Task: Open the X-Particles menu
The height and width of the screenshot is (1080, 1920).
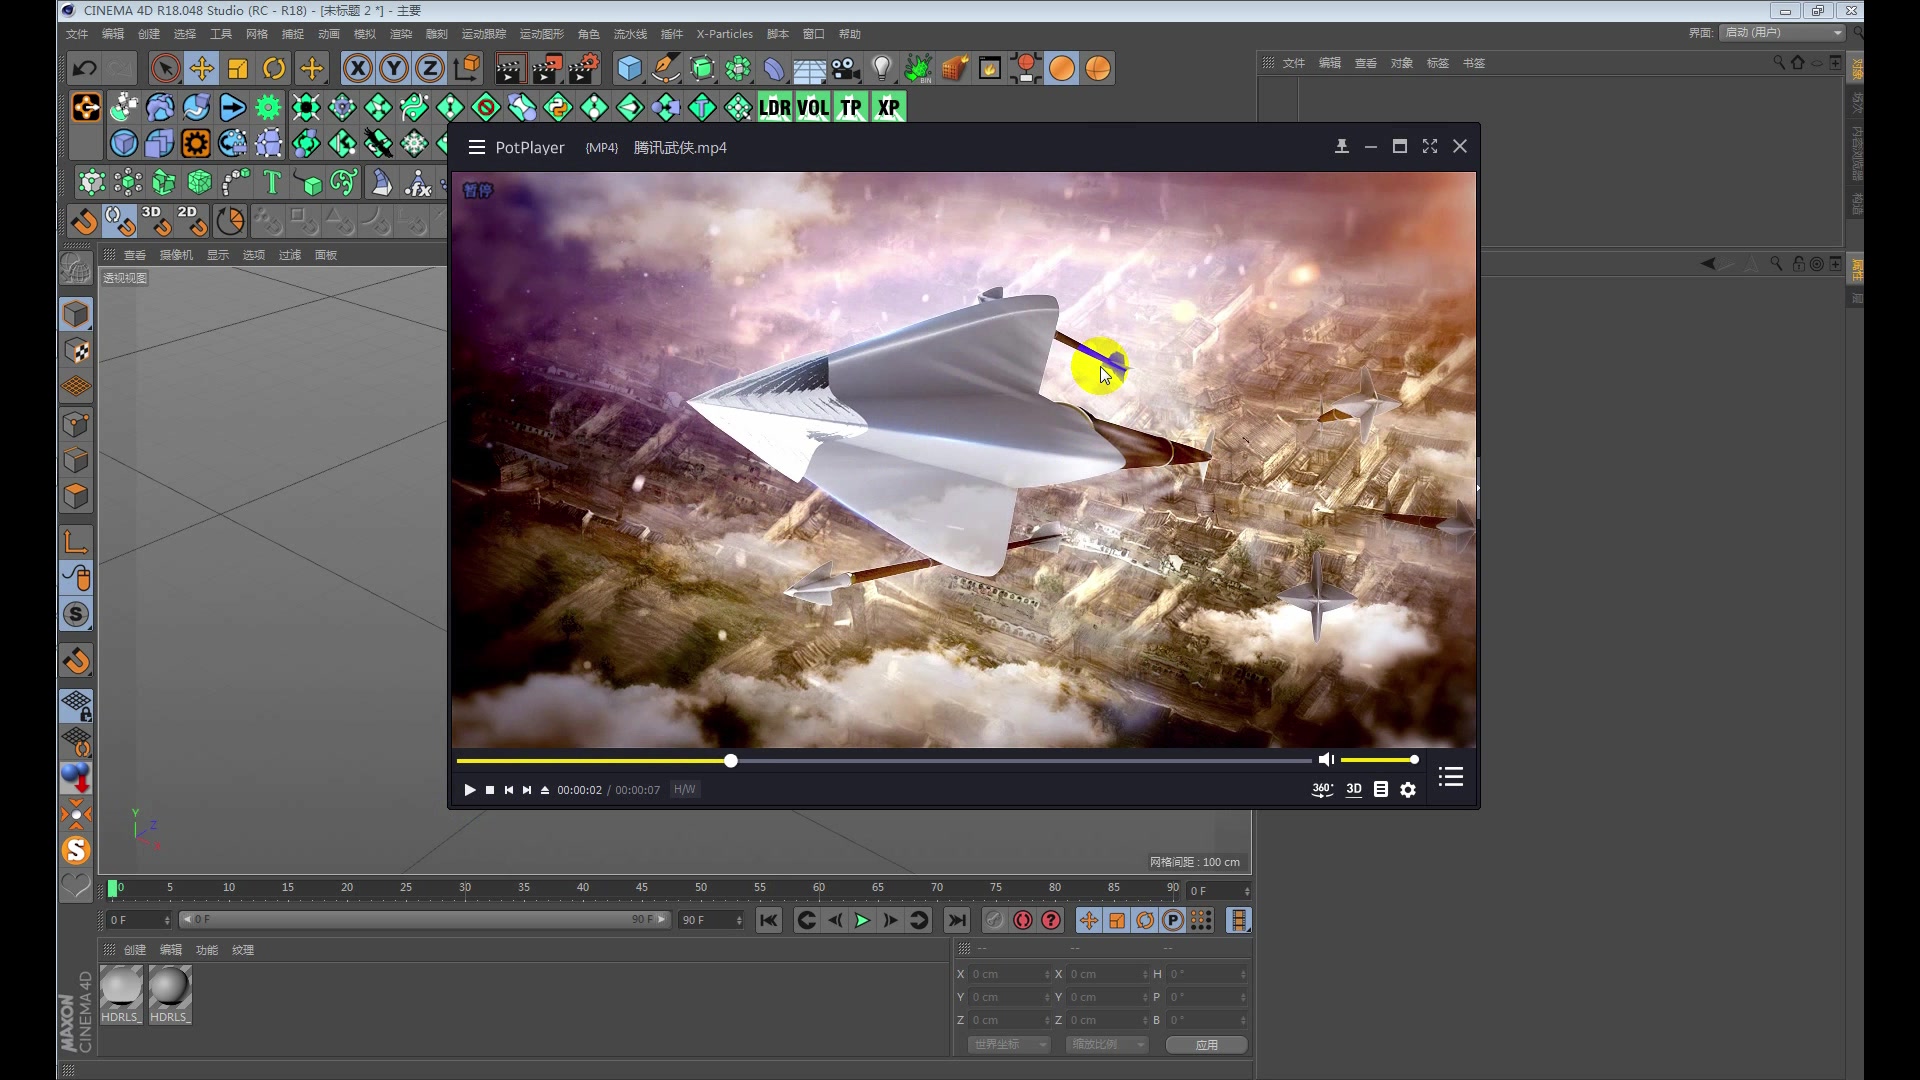Action: pyautogui.click(x=725, y=34)
